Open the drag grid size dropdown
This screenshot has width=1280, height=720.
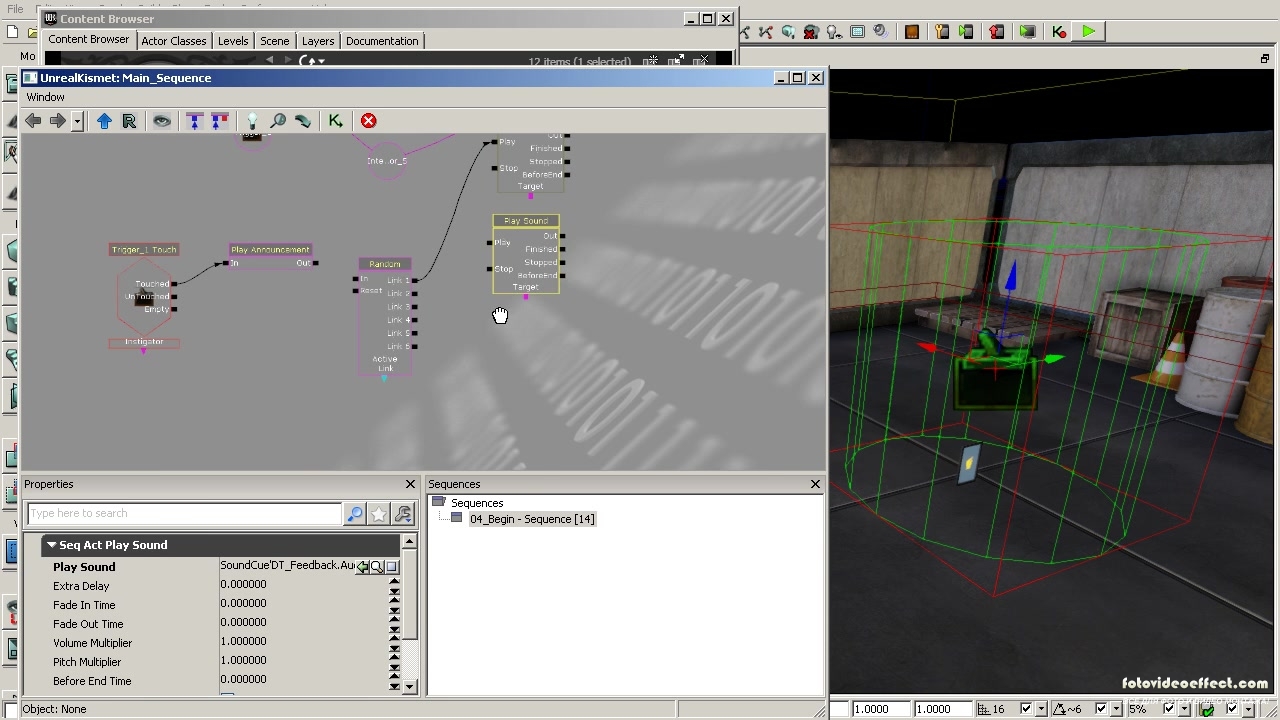(x=1040, y=709)
